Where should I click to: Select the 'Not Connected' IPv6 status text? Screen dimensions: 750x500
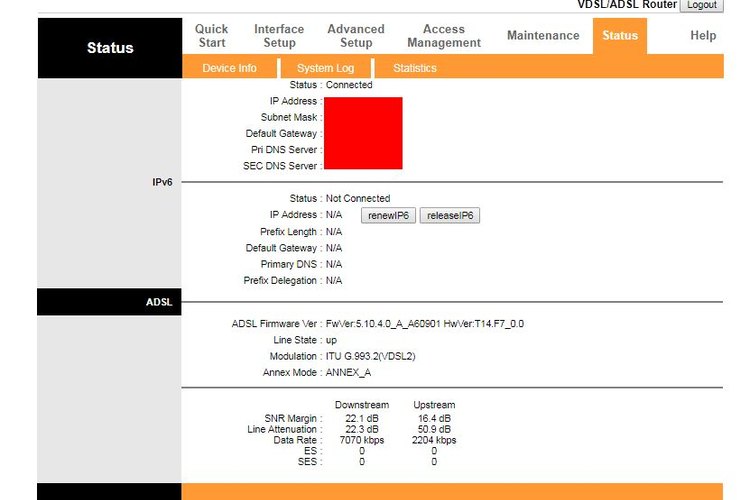358,198
